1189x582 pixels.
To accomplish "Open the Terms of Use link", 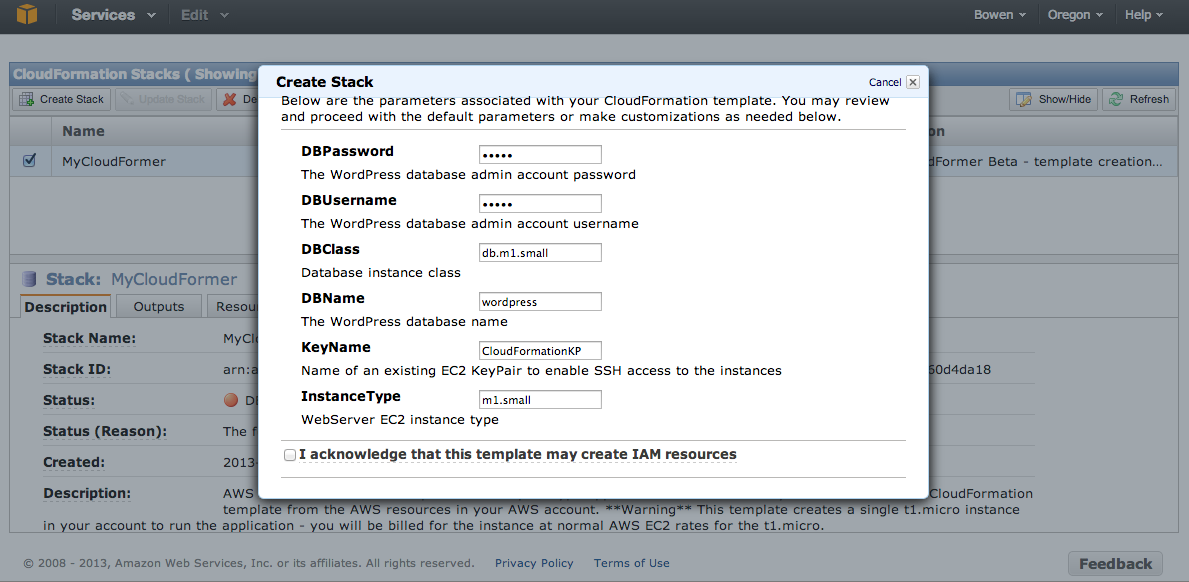I will pyautogui.click(x=632, y=563).
